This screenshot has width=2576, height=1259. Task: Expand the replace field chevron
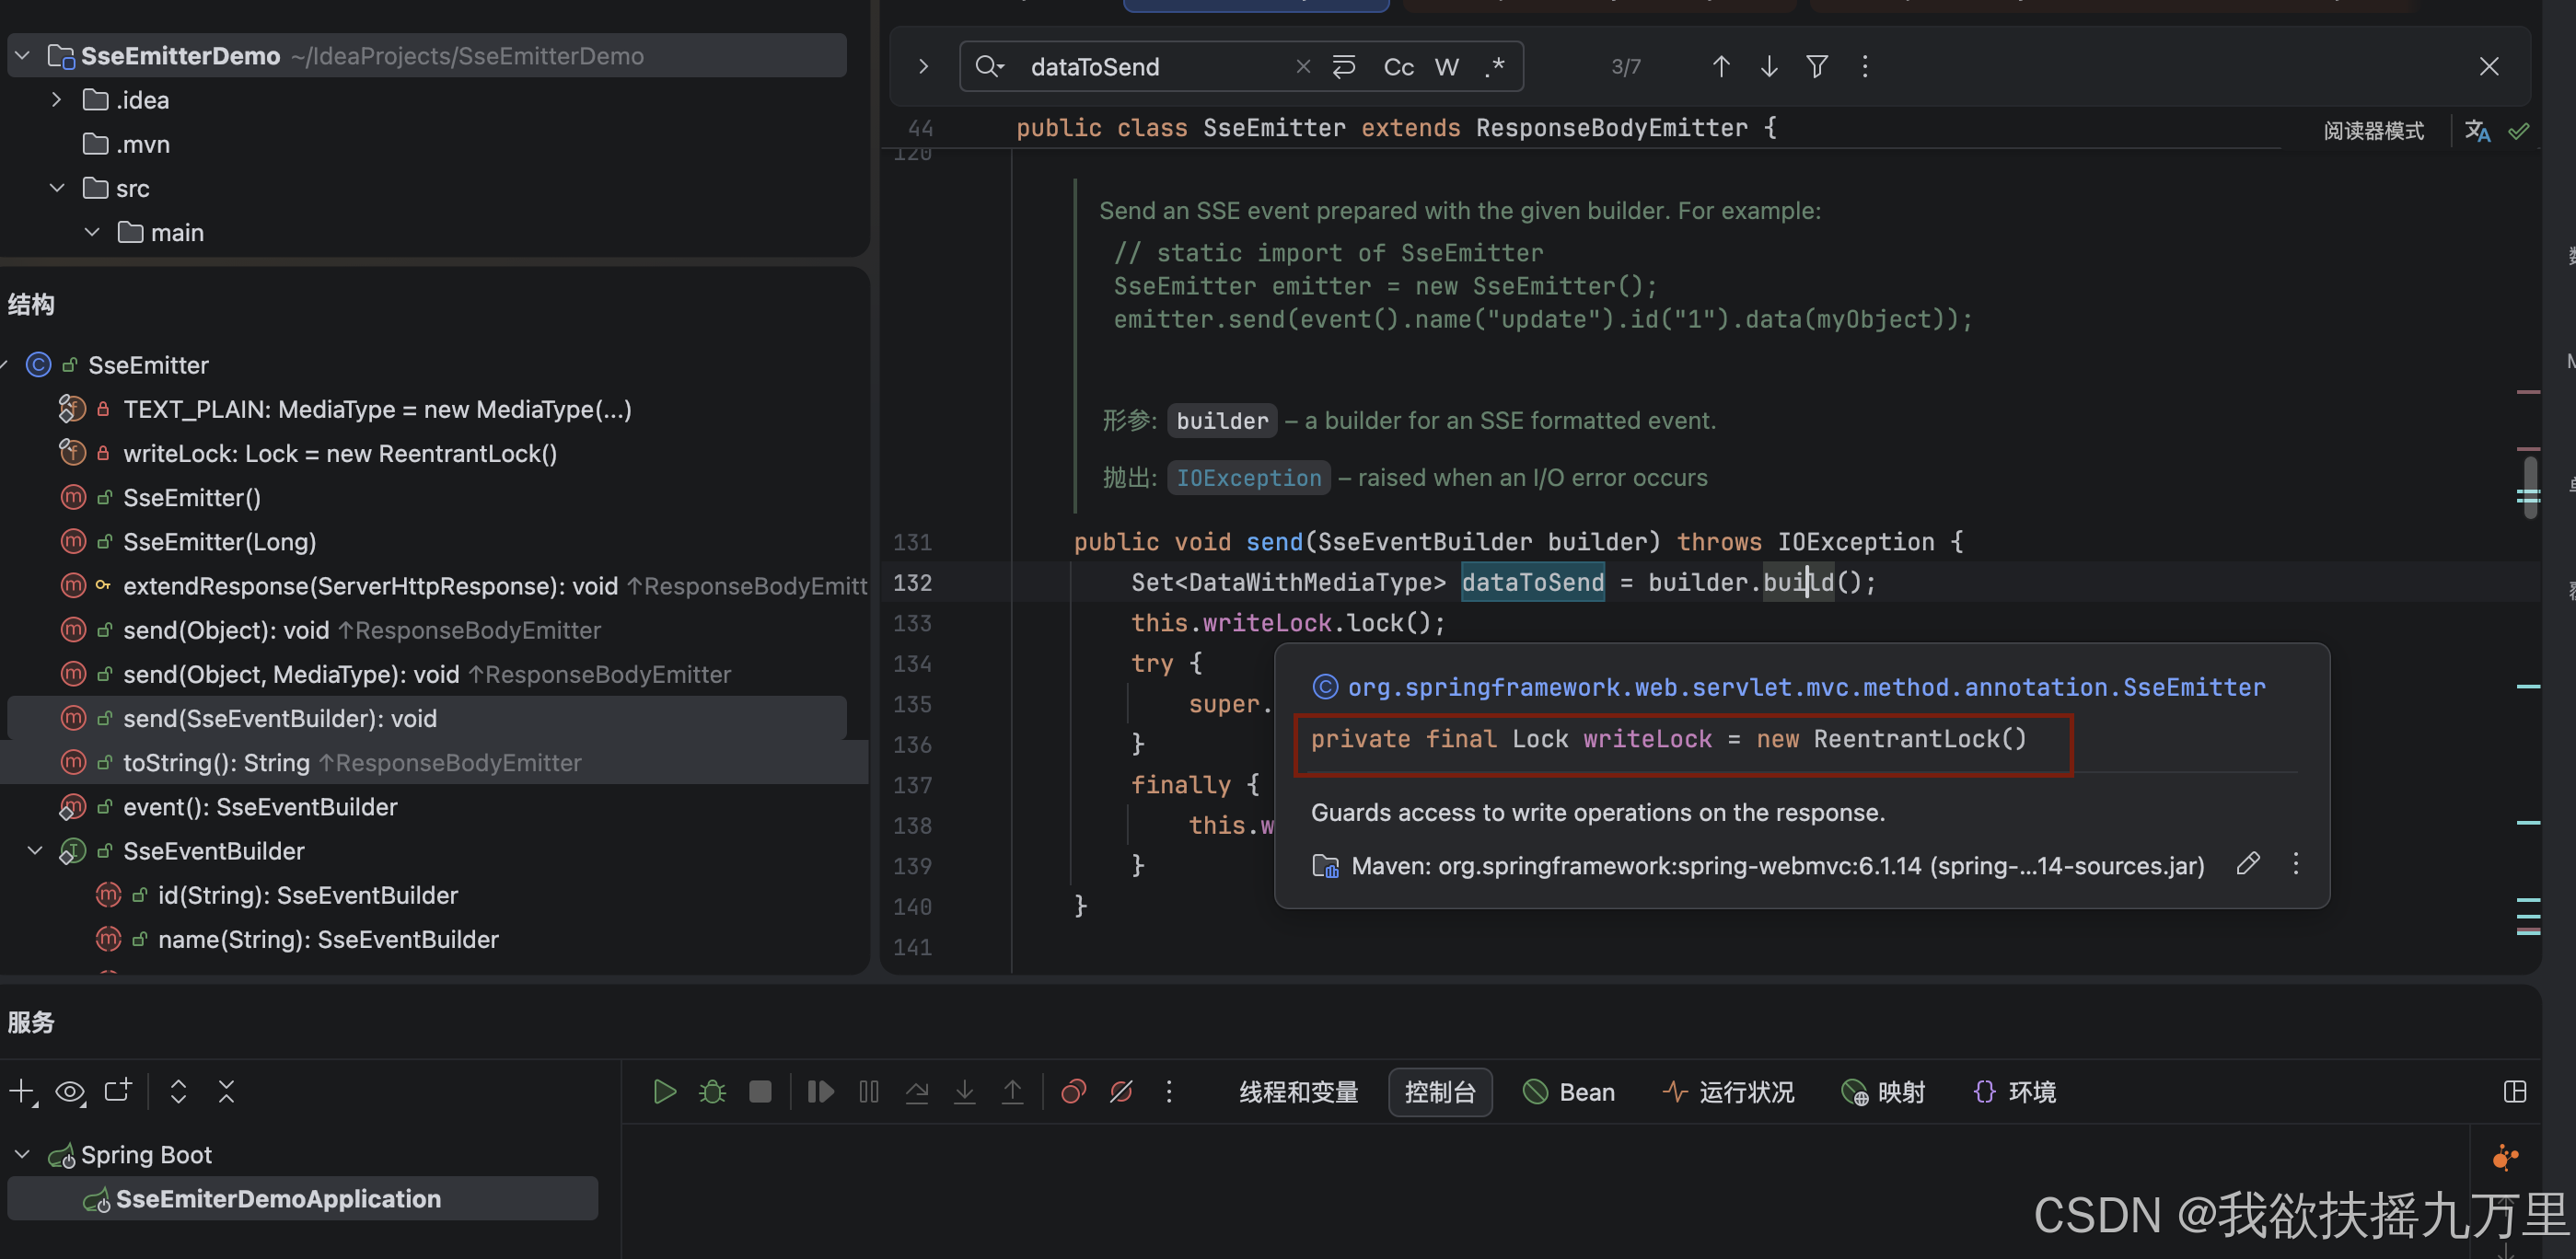click(x=923, y=66)
